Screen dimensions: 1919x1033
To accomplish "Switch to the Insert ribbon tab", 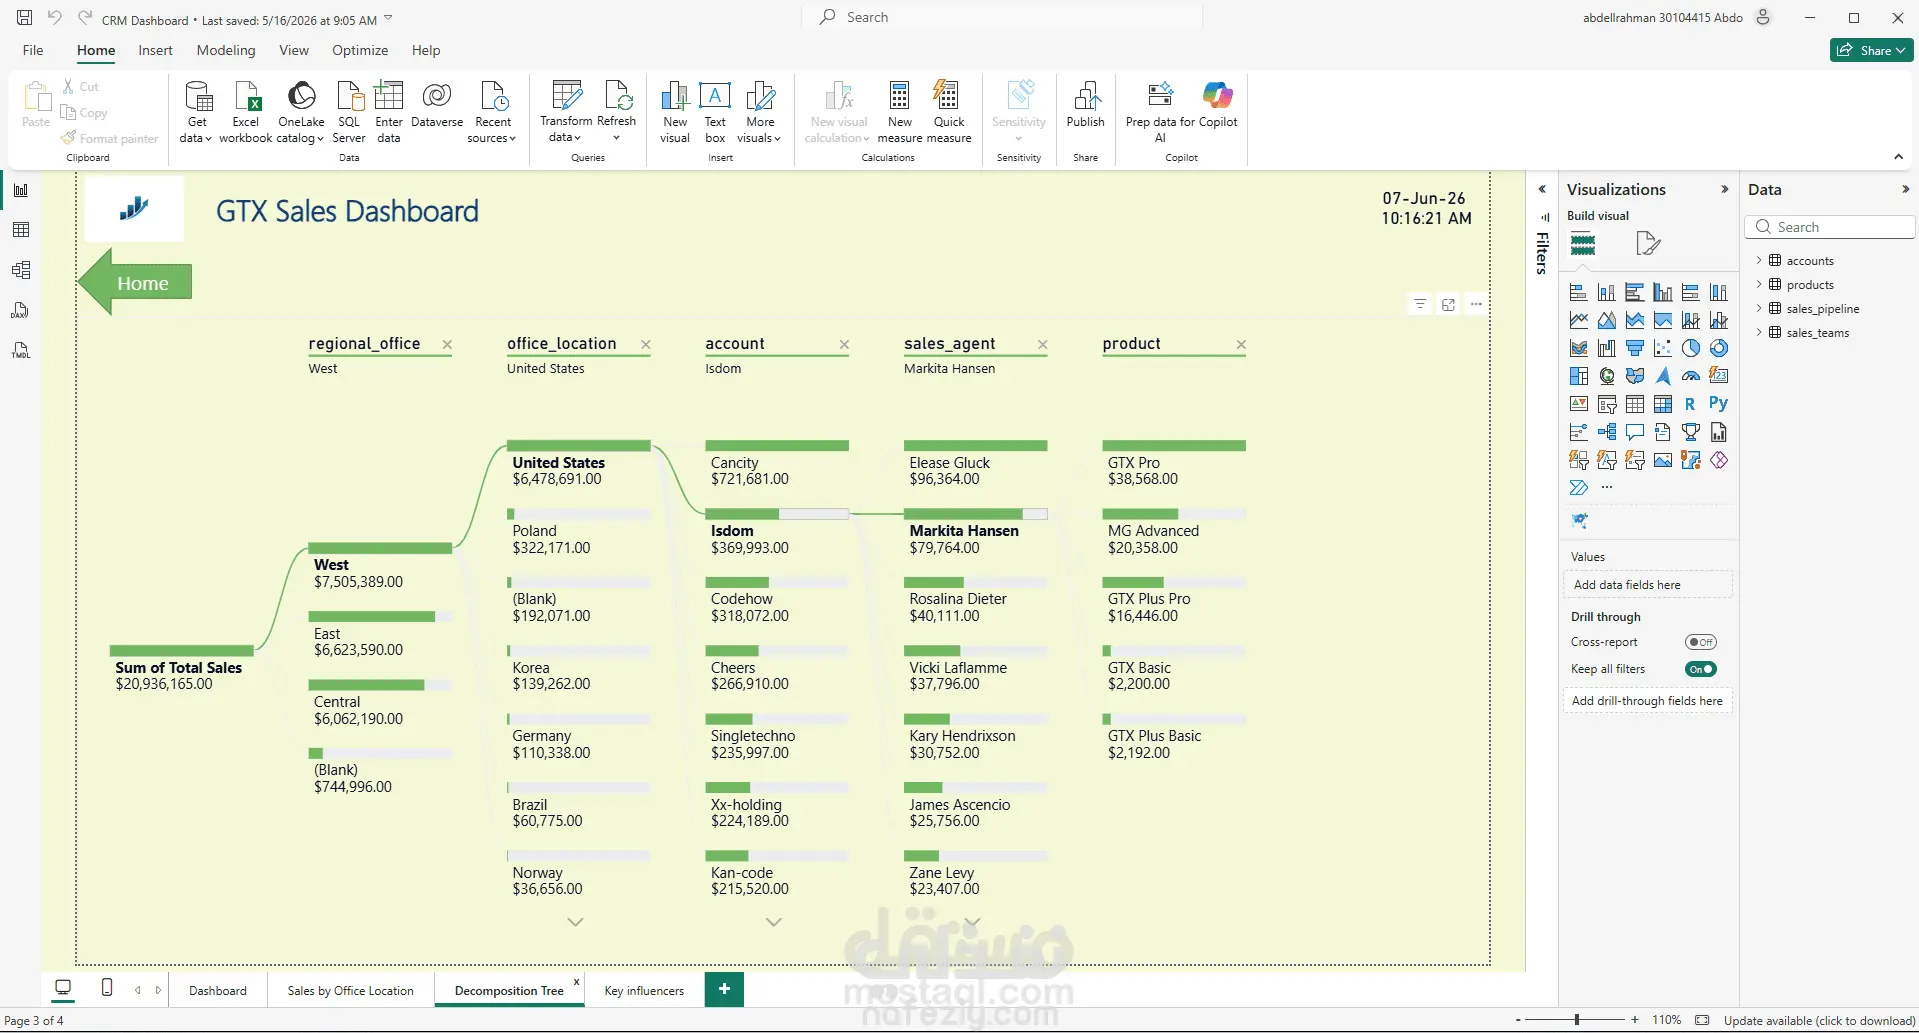I will pos(155,50).
